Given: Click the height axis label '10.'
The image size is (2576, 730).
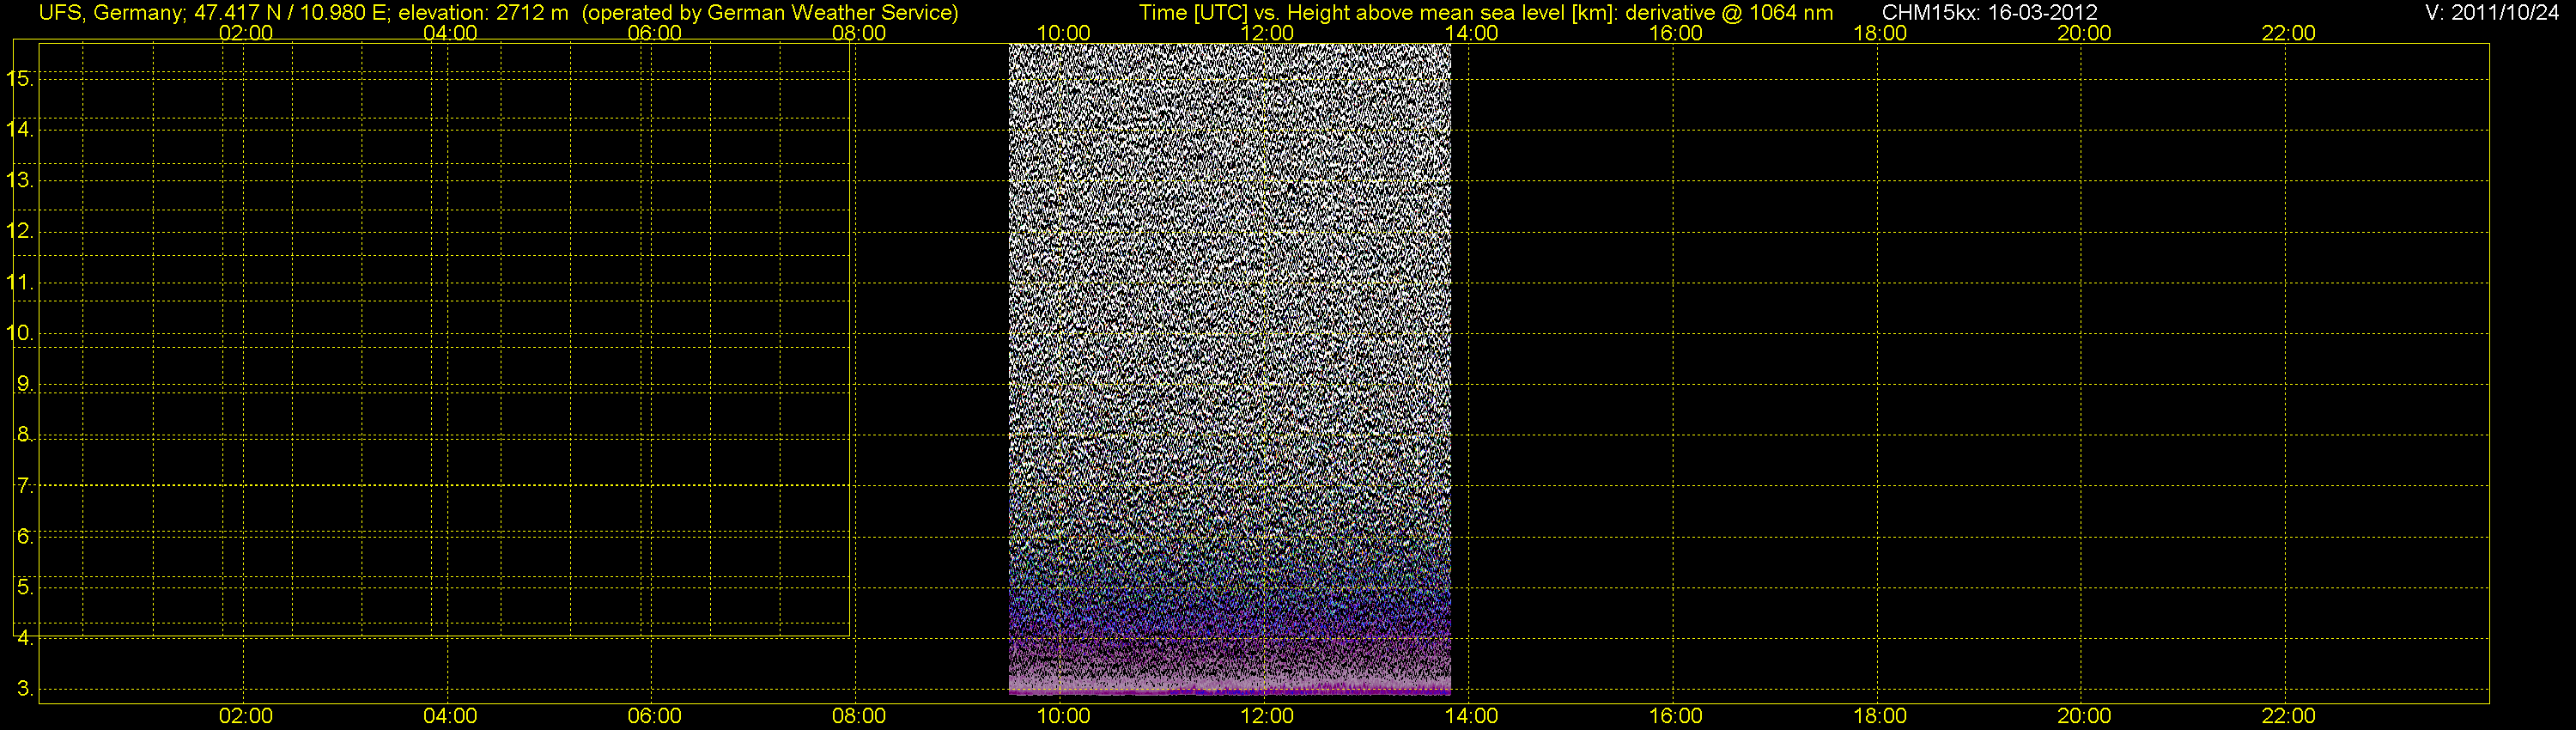Looking at the screenshot, I should click(20, 333).
